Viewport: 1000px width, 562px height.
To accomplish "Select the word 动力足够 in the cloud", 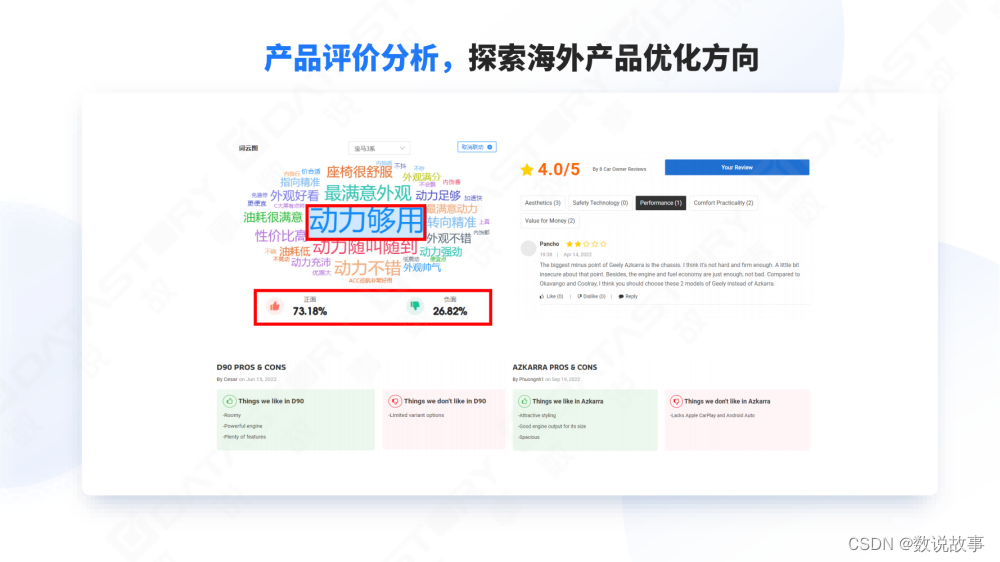I will point(438,195).
